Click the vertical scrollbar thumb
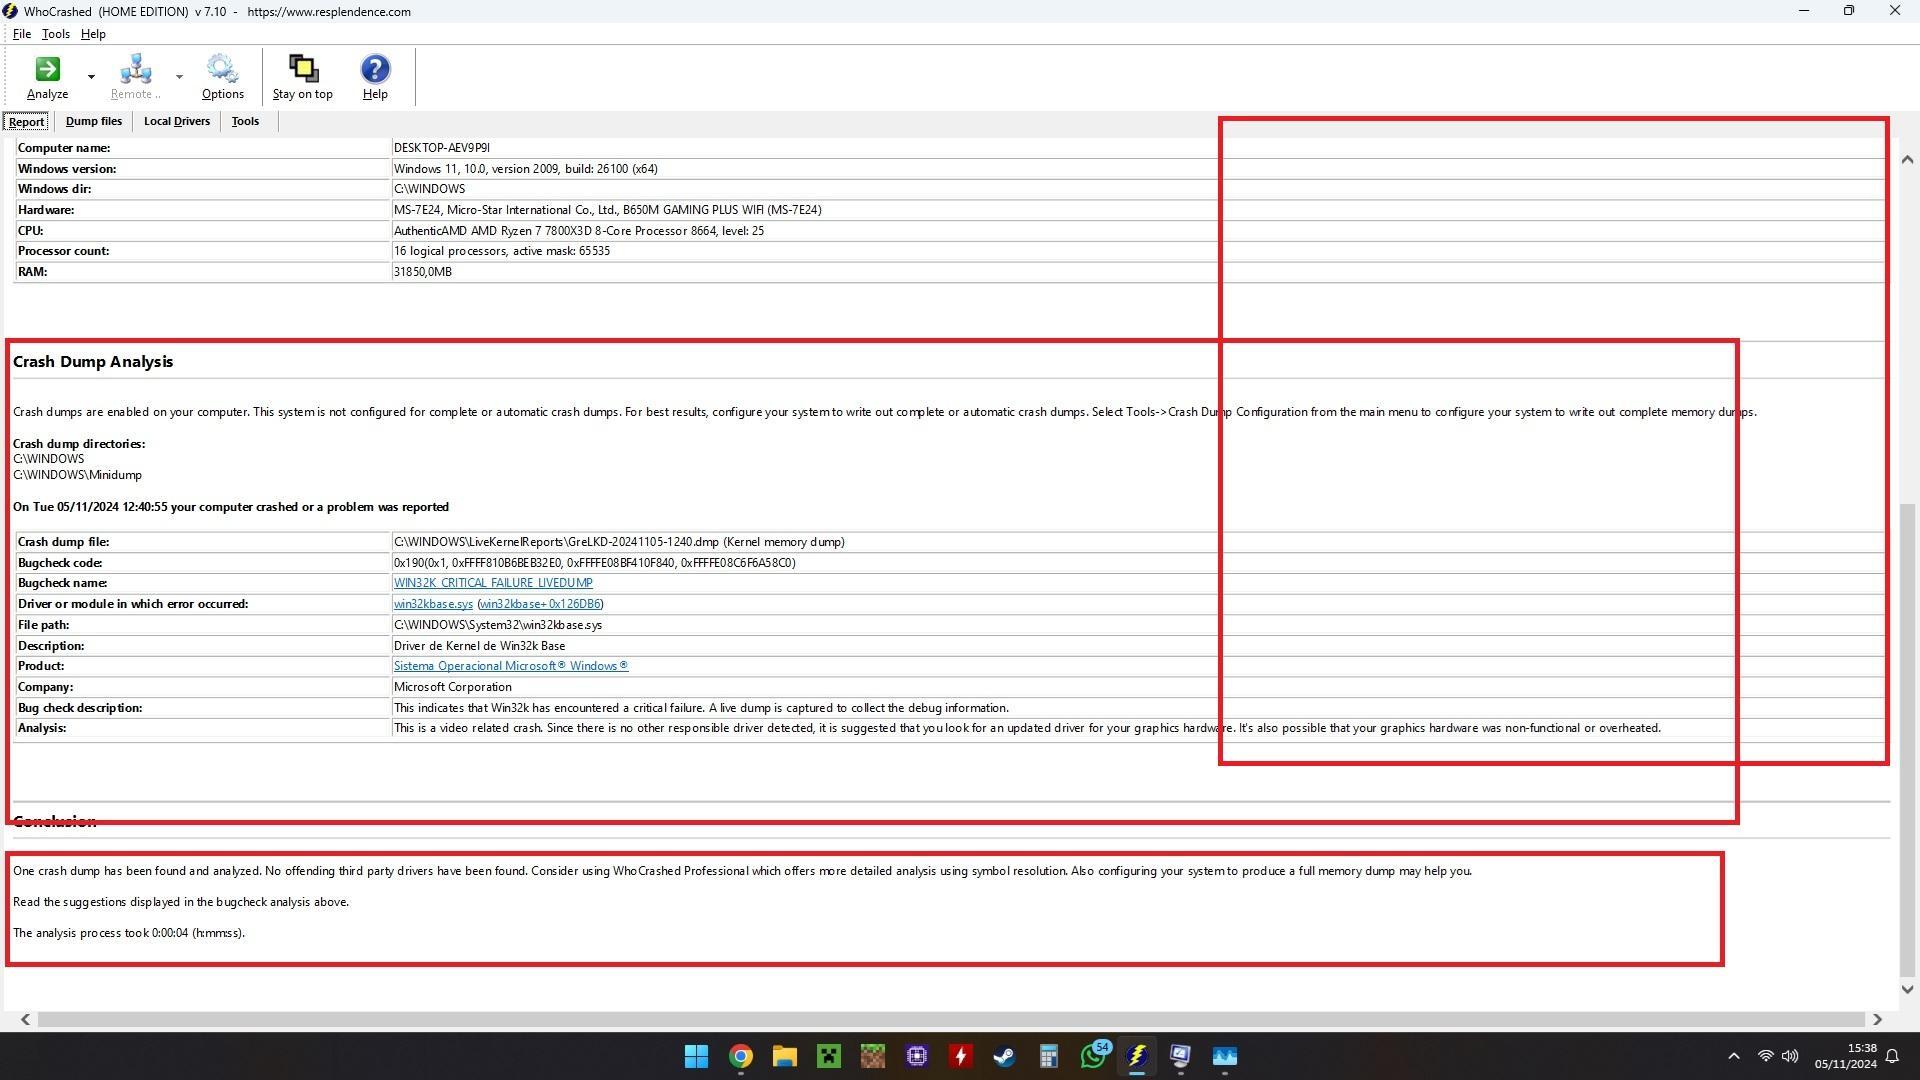The image size is (1920, 1080). 1907,740
